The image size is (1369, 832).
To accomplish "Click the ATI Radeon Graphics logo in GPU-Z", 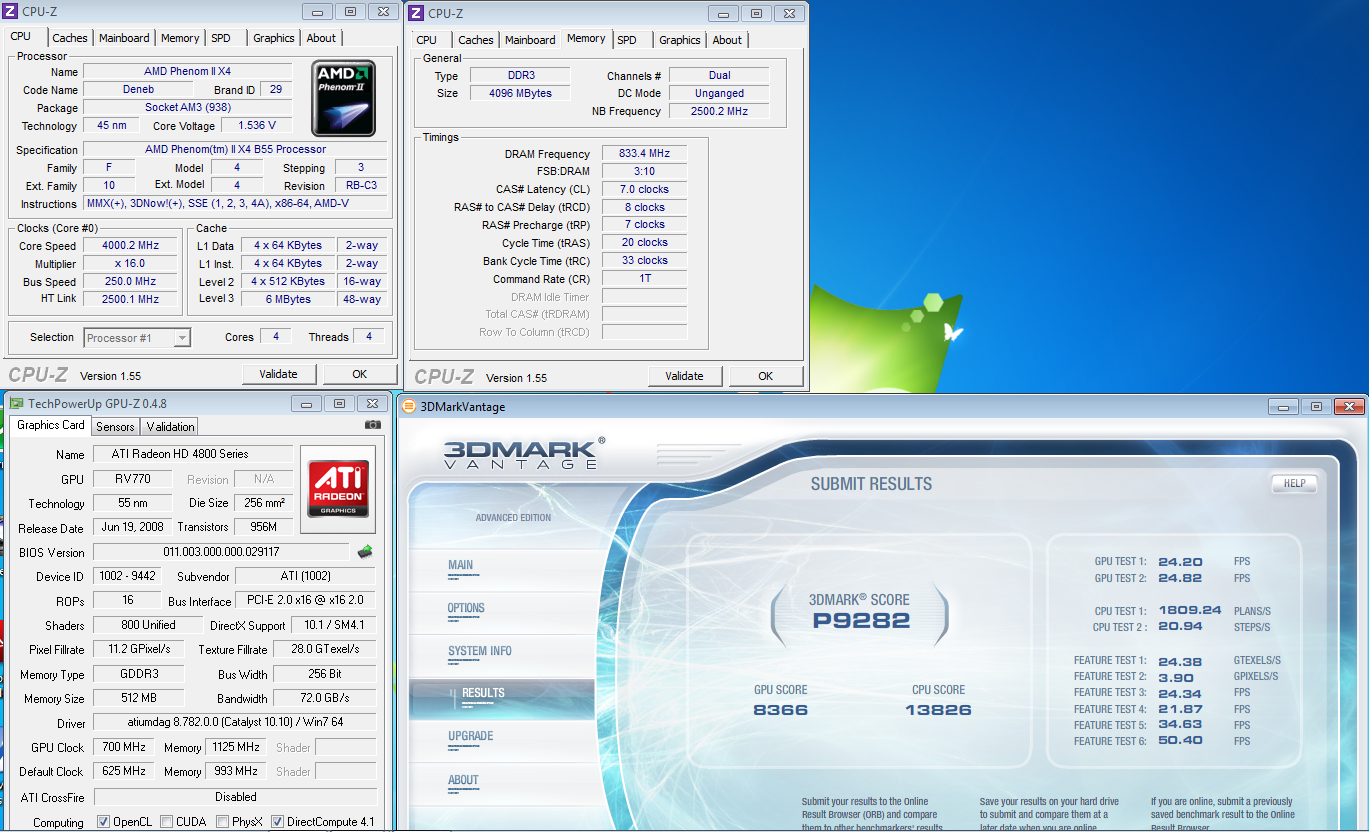I will point(338,489).
